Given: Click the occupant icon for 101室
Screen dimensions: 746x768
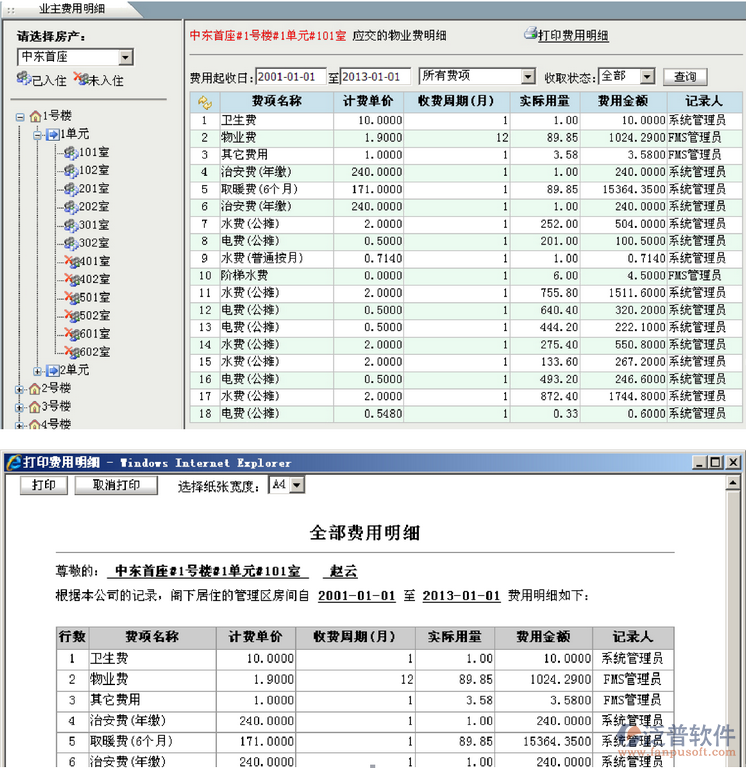Looking at the screenshot, I should point(71,153).
